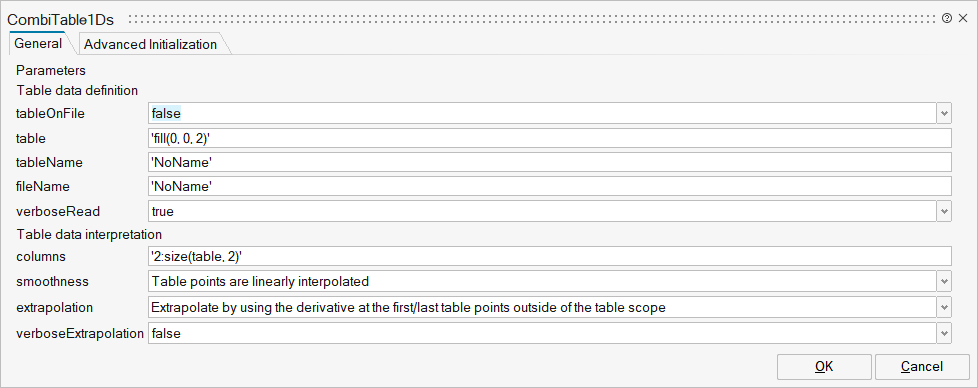The height and width of the screenshot is (388, 978).
Task: Switch to the Advanced Initialization tab
Action: tap(150, 44)
